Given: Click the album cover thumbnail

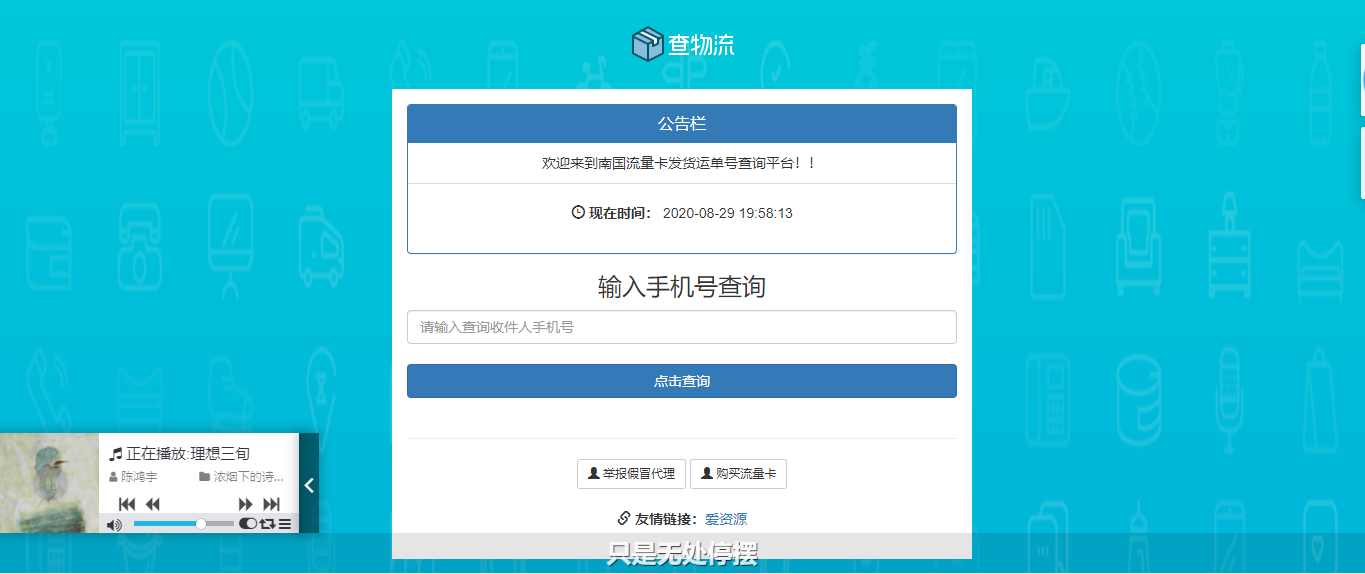Looking at the screenshot, I should click(x=49, y=483).
